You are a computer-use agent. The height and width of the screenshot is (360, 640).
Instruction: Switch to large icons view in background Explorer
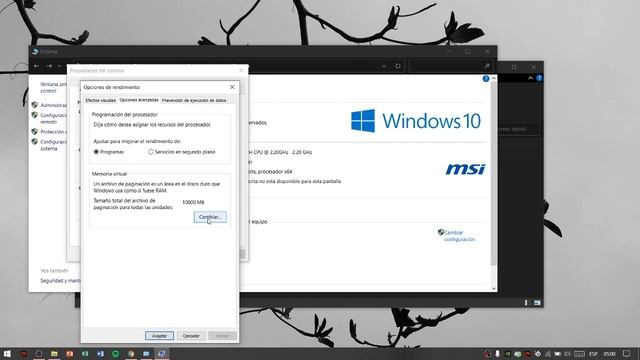pos(537,303)
